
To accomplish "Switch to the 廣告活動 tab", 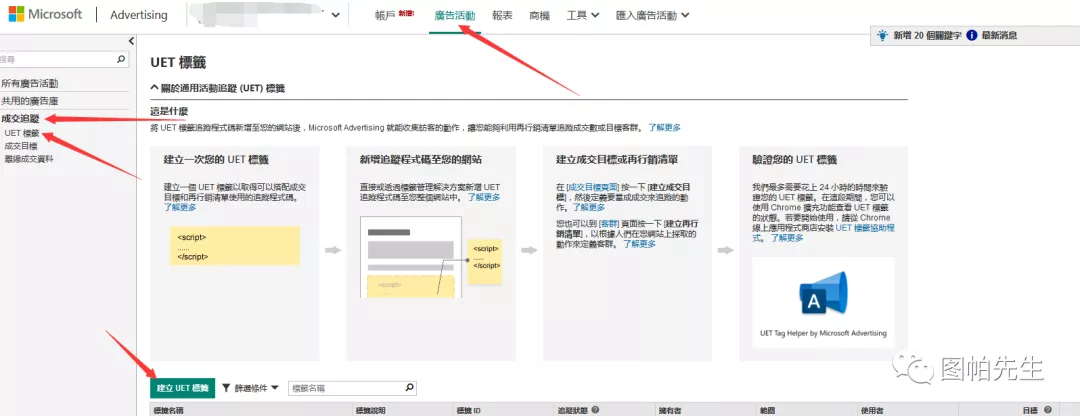I will 455,15.
